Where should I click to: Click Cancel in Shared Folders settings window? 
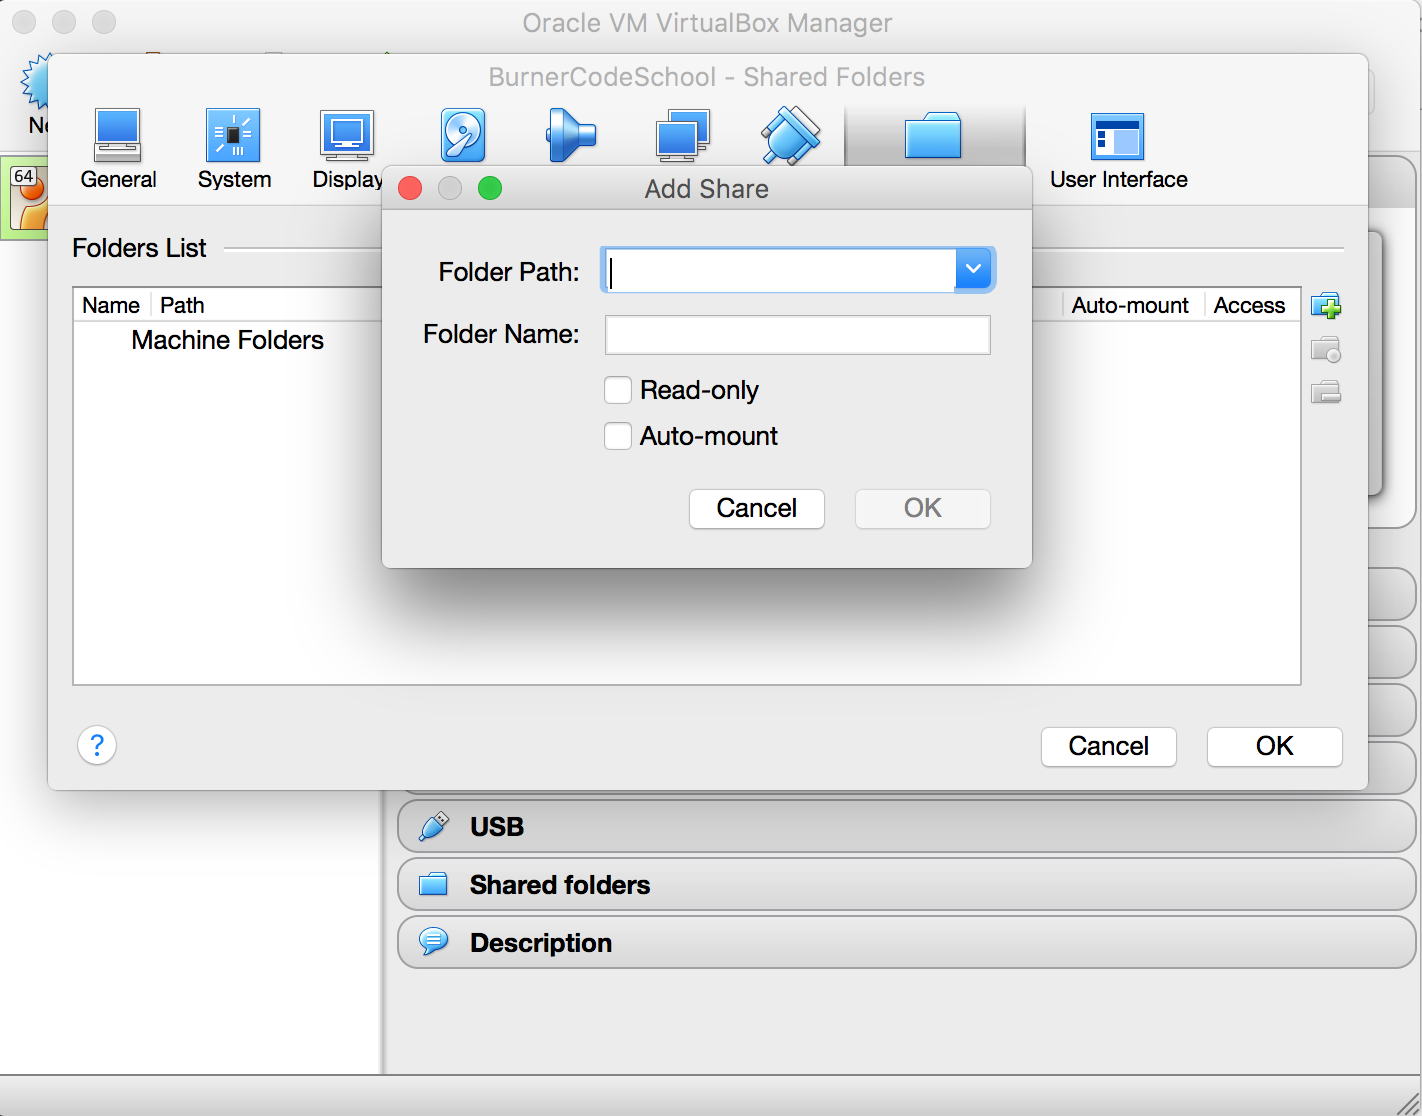pos(1109,746)
